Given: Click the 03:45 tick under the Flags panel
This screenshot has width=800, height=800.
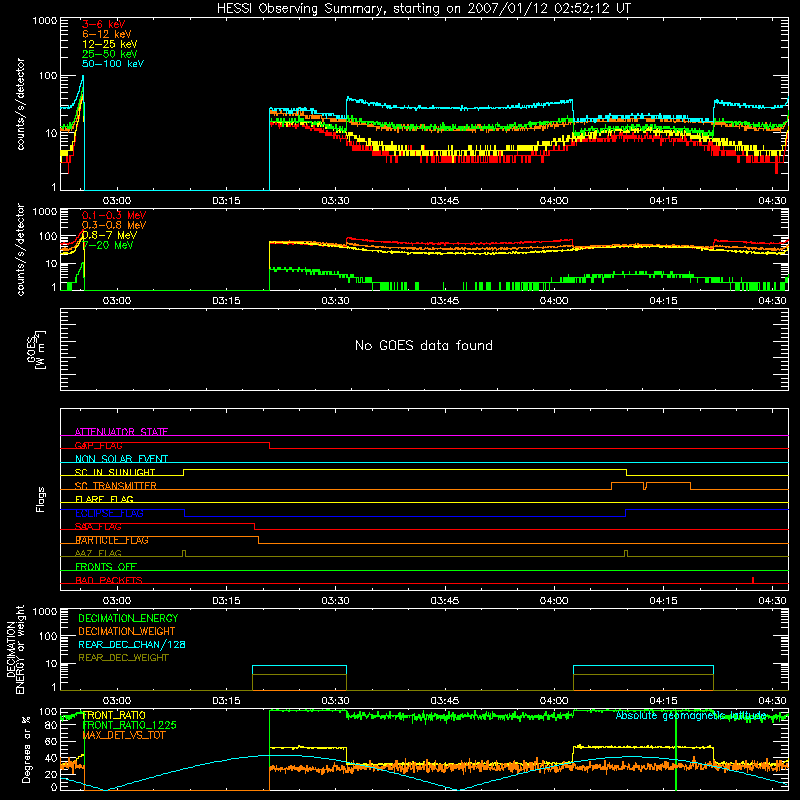Looking at the screenshot, I should (x=444, y=601).
